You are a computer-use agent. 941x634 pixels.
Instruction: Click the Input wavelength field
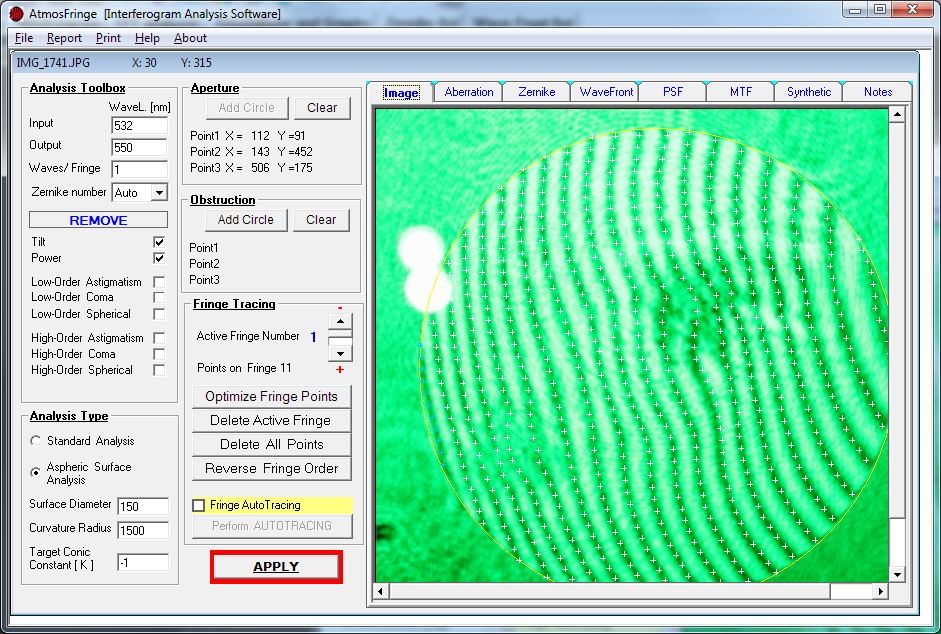tap(140, 125)
